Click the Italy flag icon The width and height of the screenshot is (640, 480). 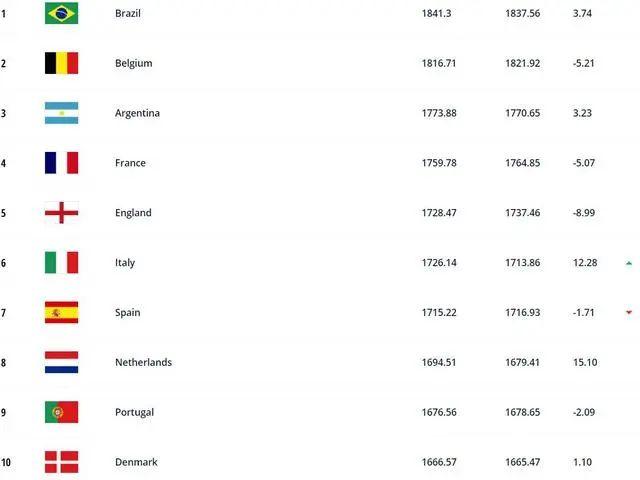(61, 262)
